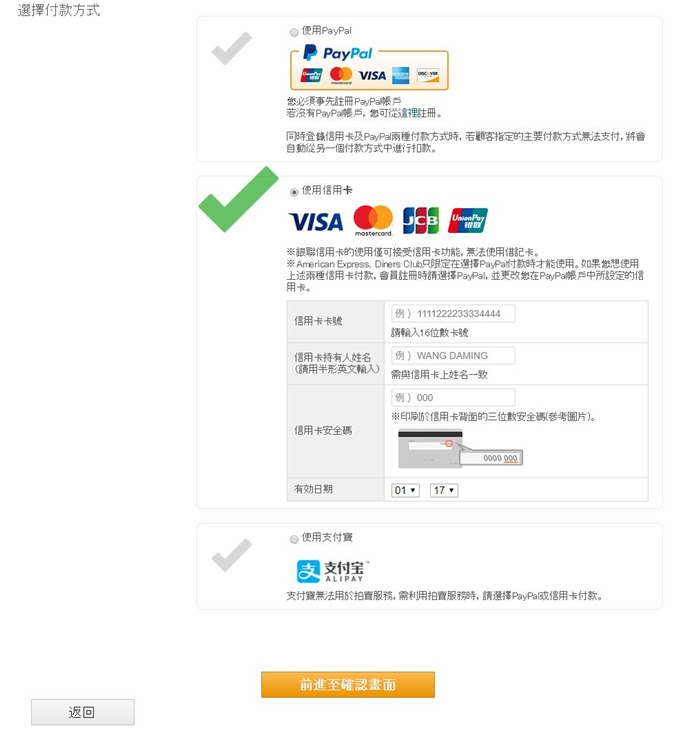Click the 返回 button
700x739 pixels.
(x=82, y=712)
